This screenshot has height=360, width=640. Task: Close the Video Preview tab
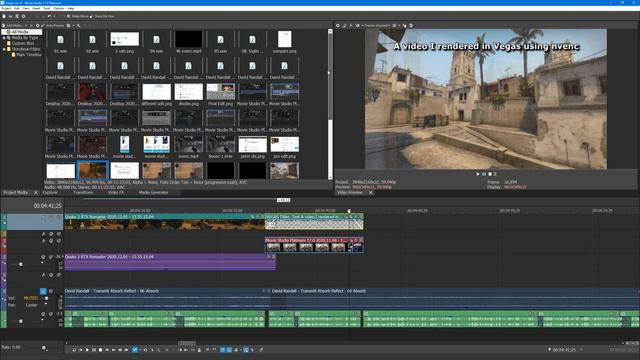pos(371,193)
